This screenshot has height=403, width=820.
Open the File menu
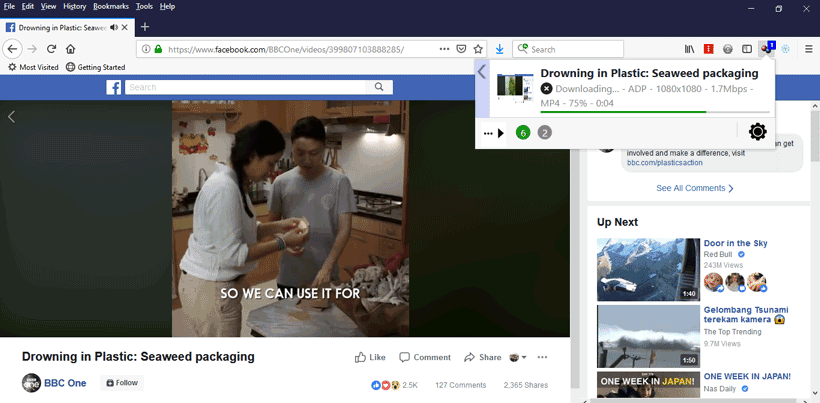(x=9, y=7)
